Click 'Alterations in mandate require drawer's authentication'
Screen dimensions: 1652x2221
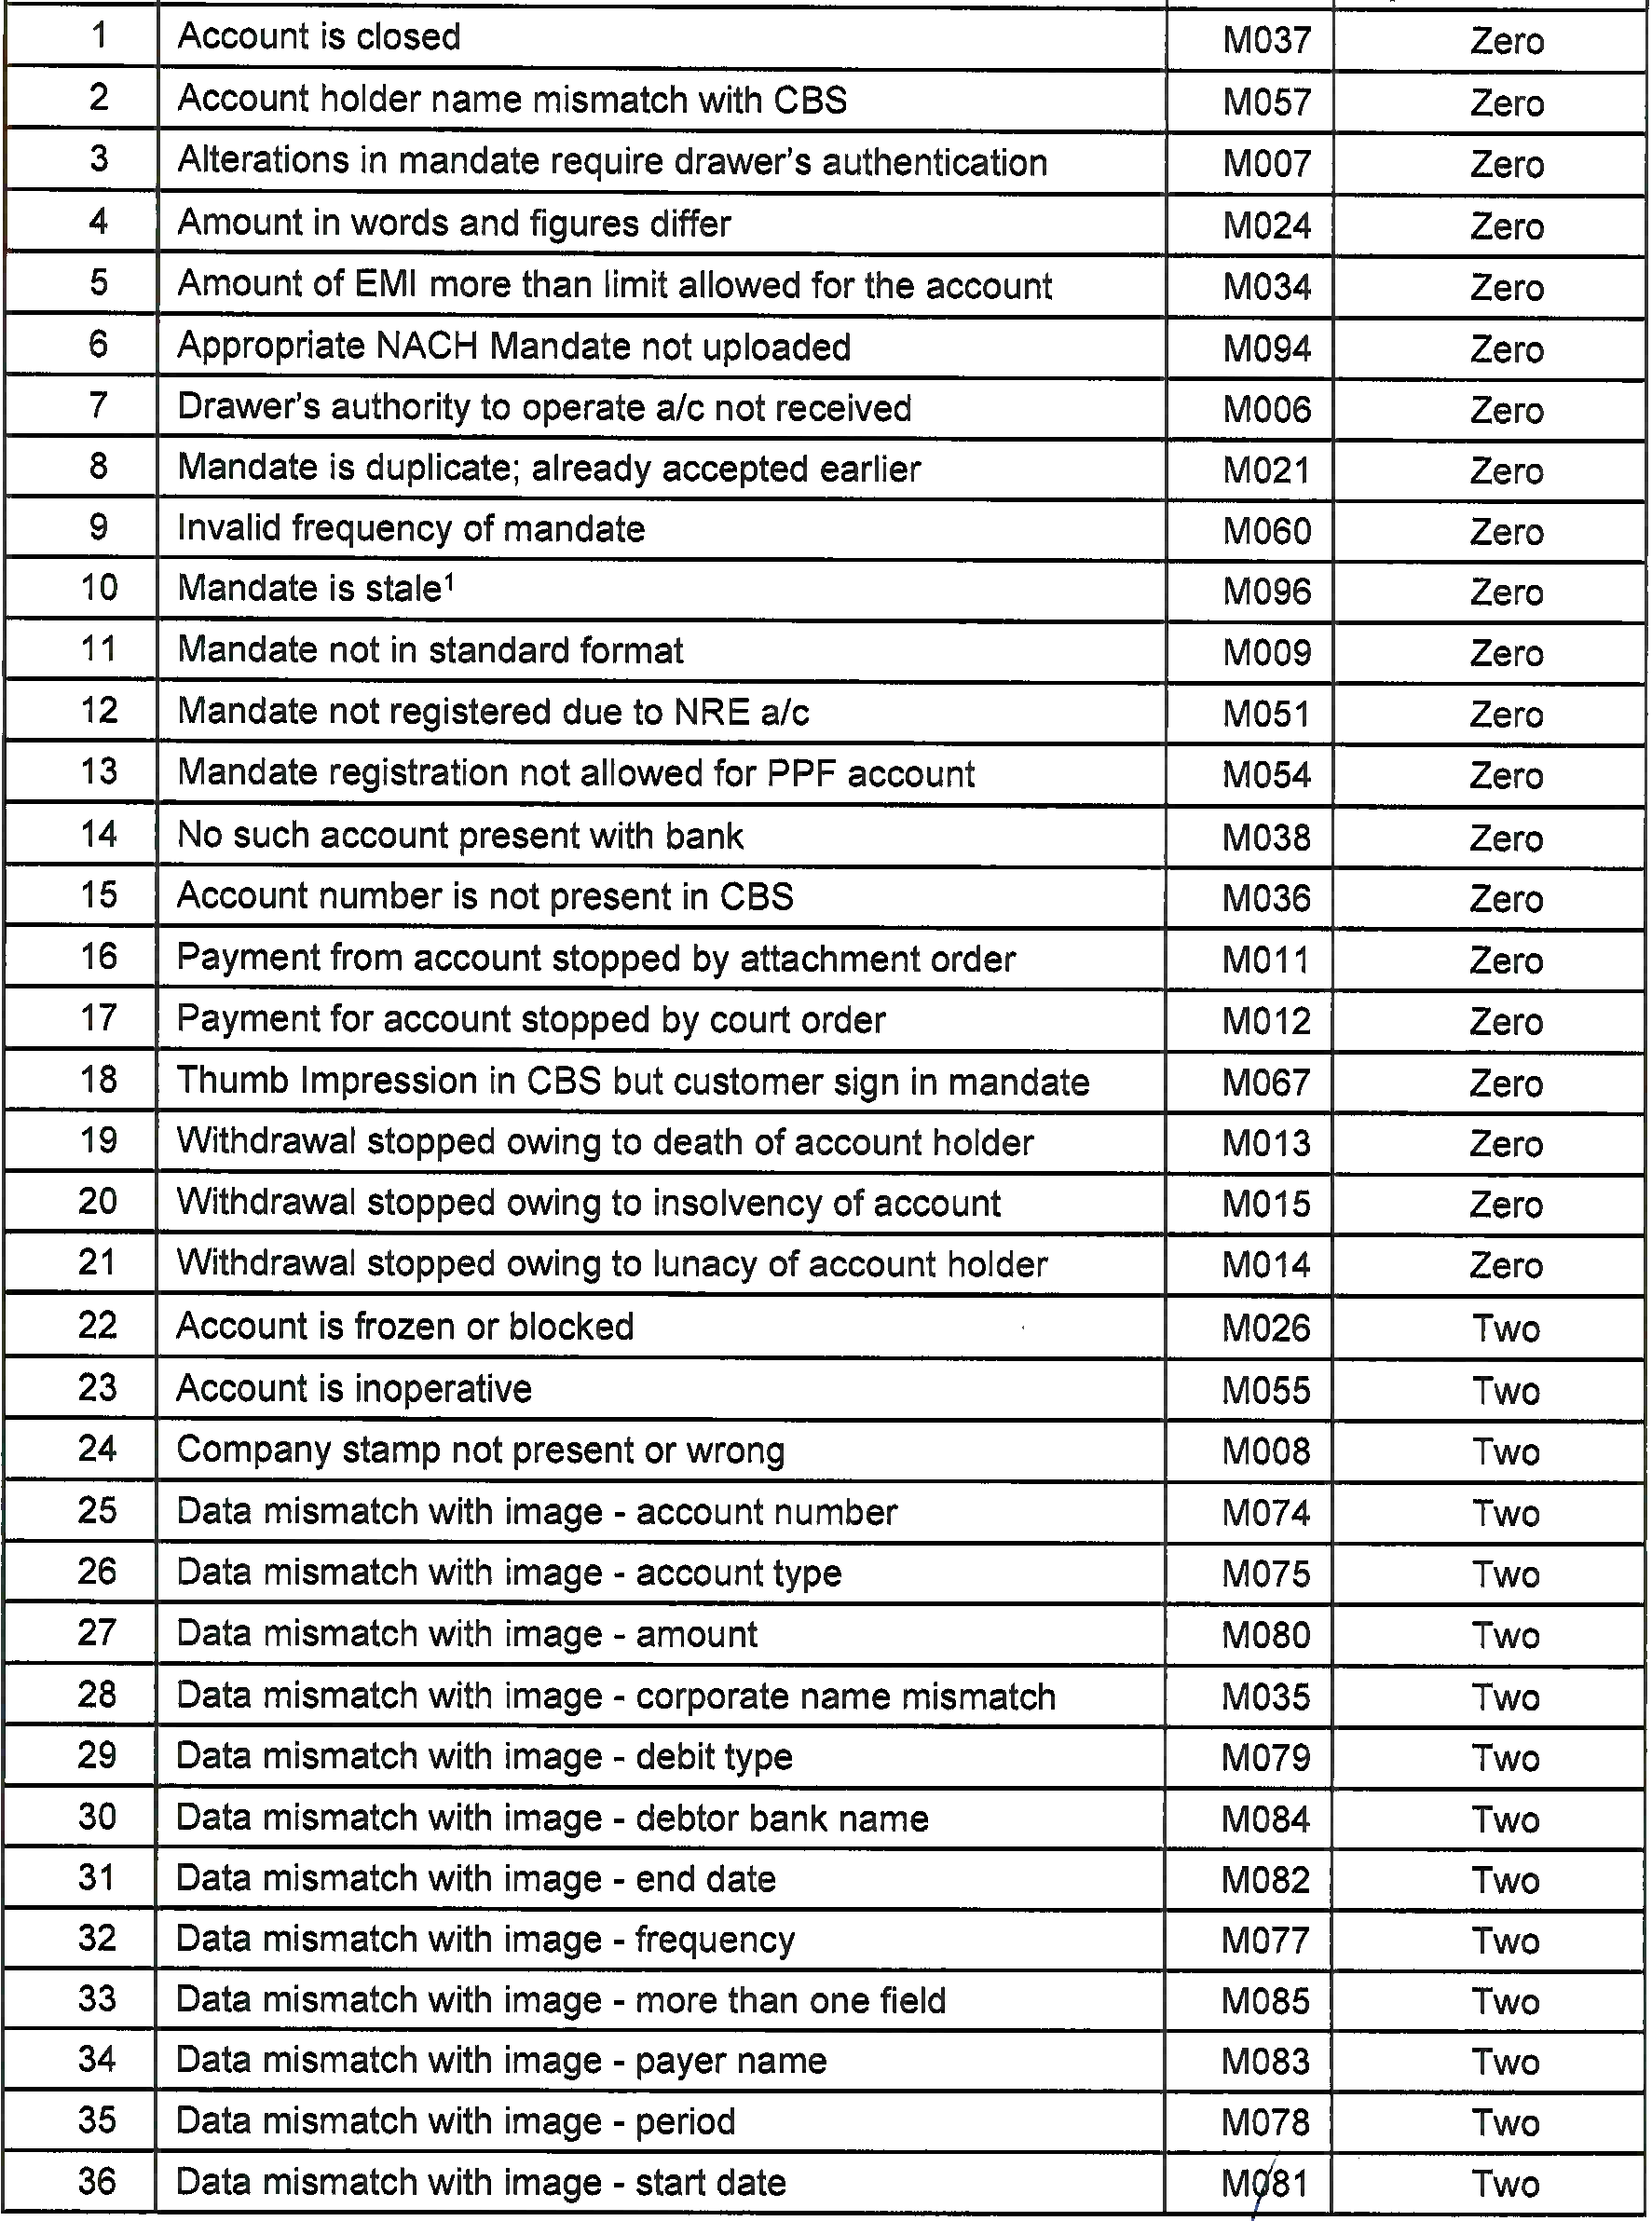point(612,162)
